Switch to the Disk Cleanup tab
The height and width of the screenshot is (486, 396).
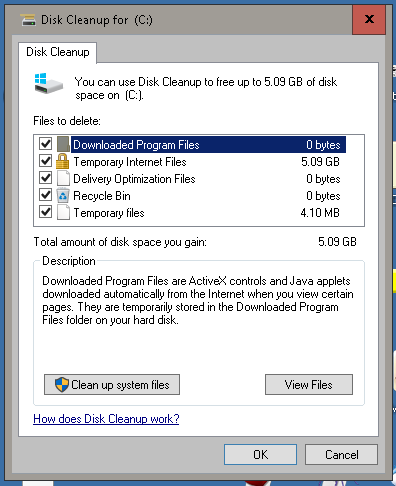(58, 52)
